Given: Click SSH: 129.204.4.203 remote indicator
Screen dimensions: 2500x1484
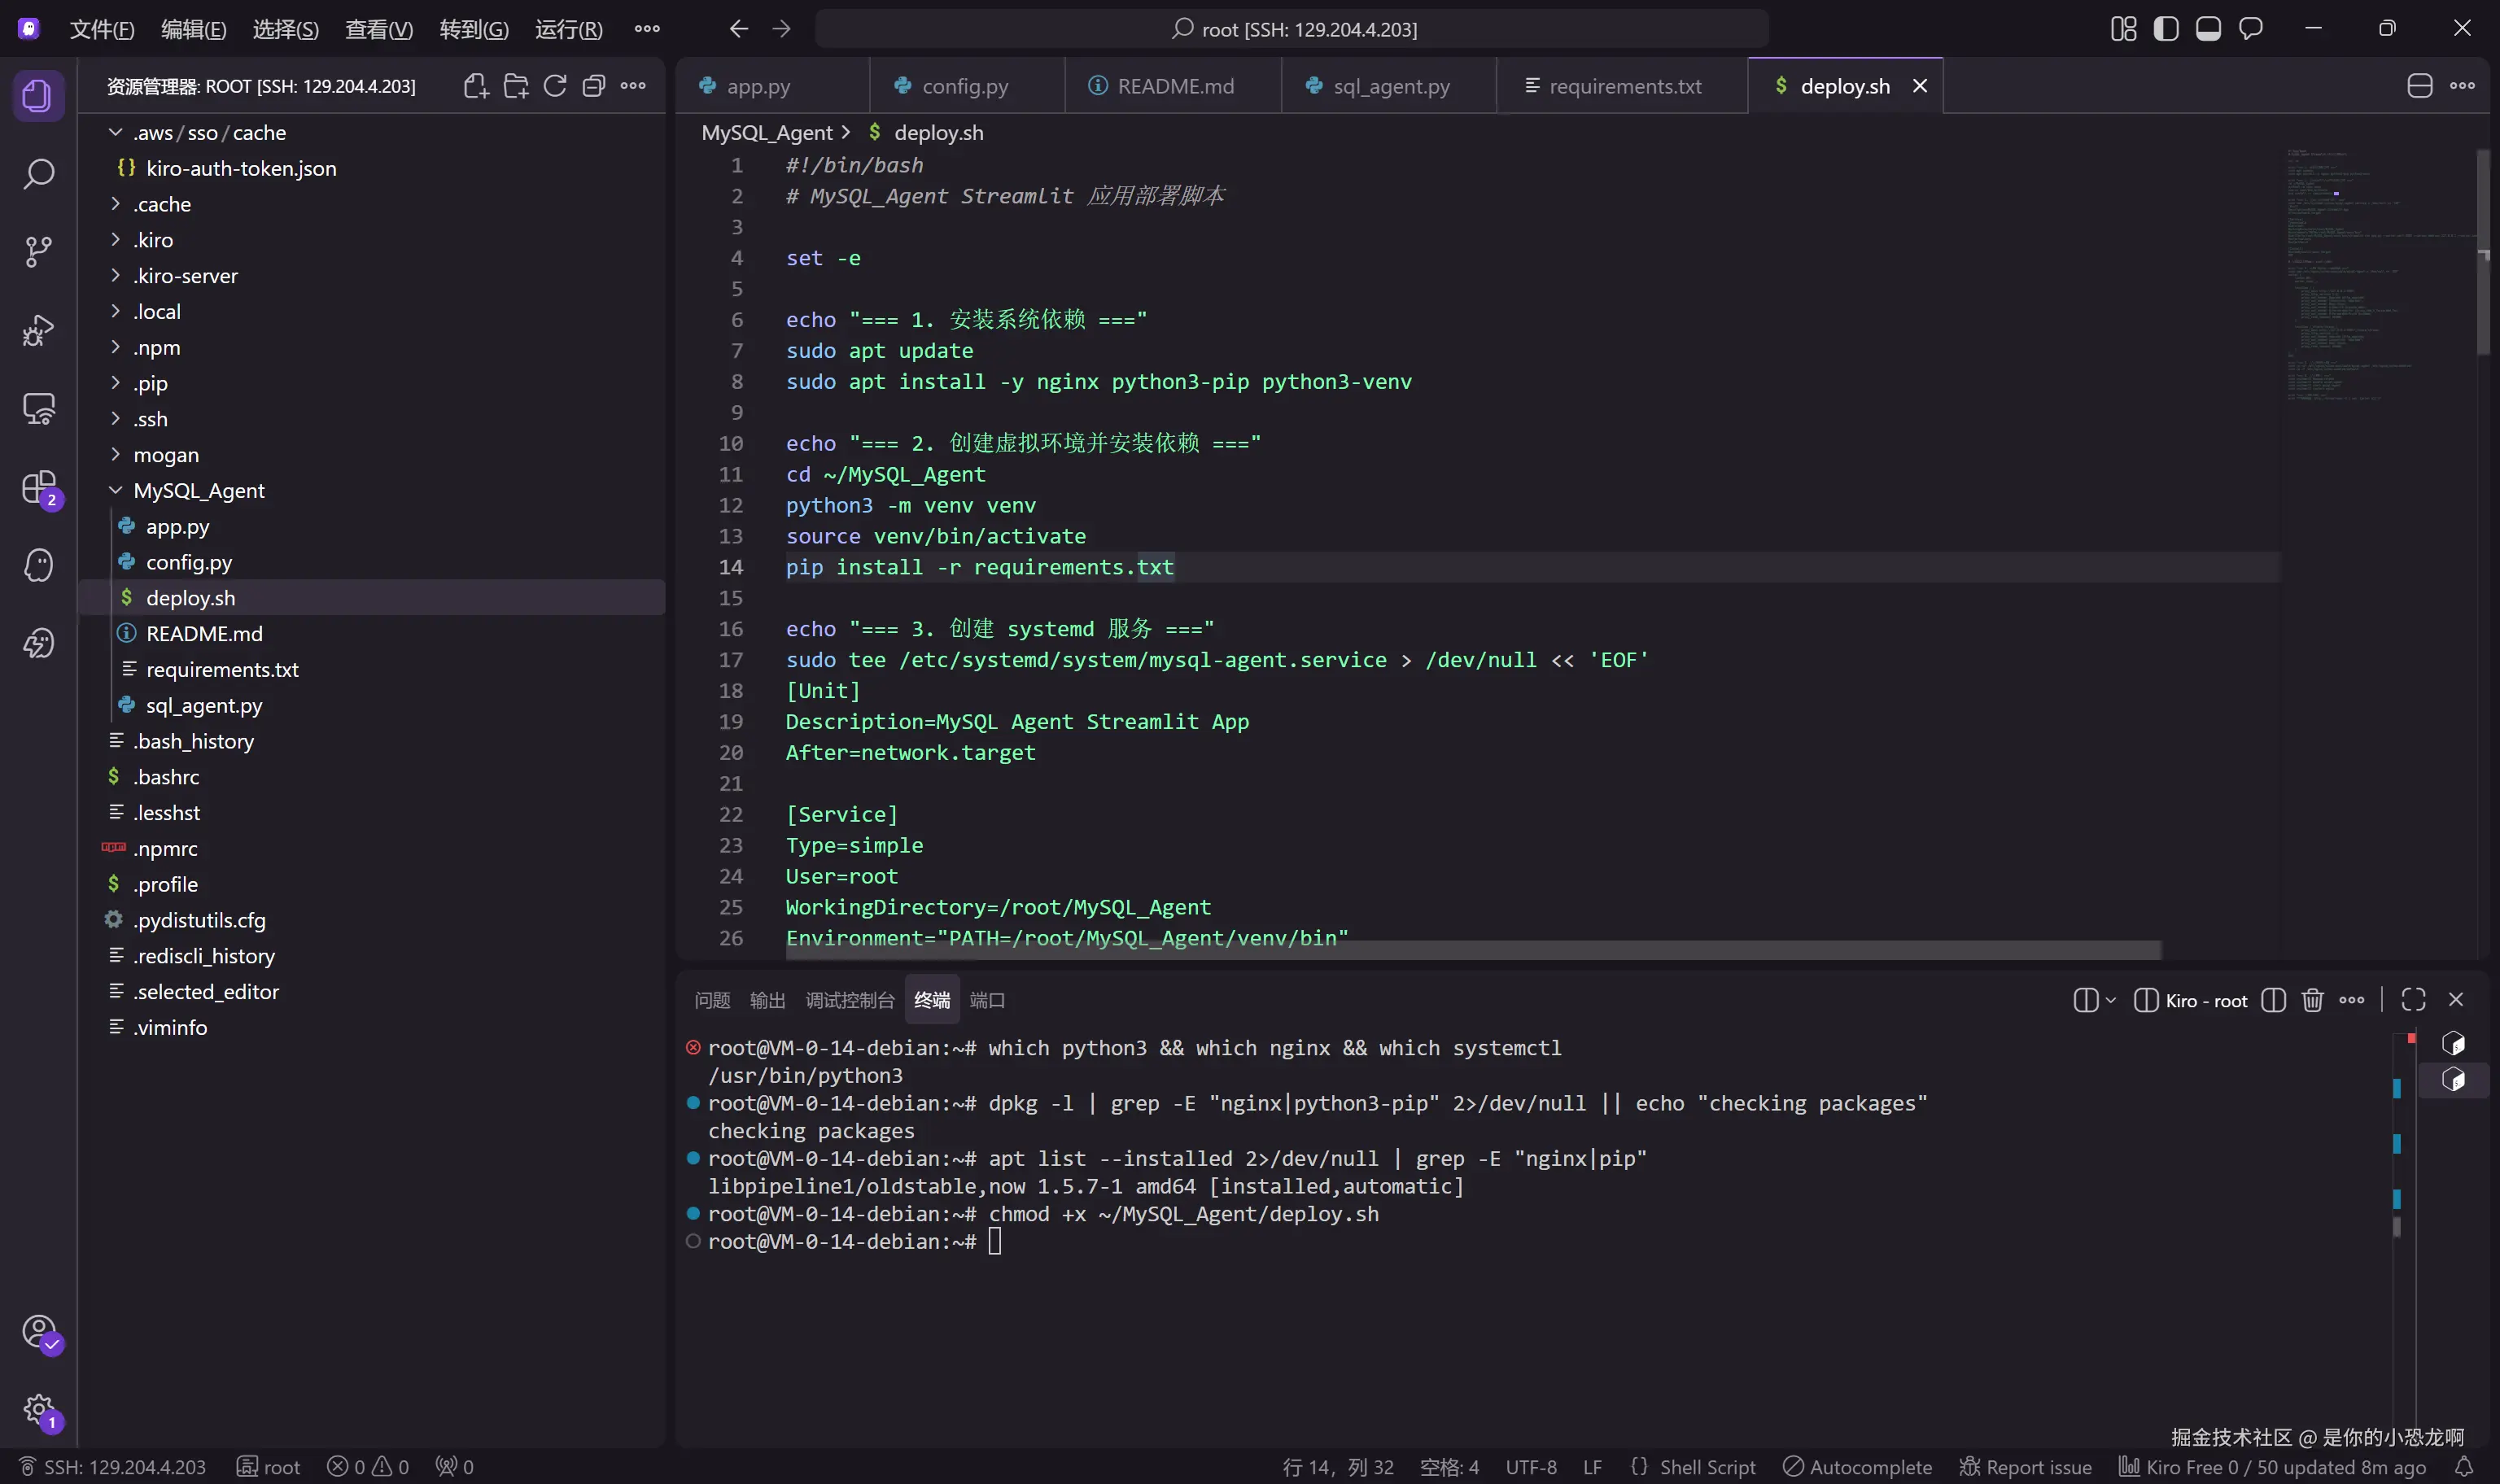Looking at the screenshot, I should [112, 1467].
